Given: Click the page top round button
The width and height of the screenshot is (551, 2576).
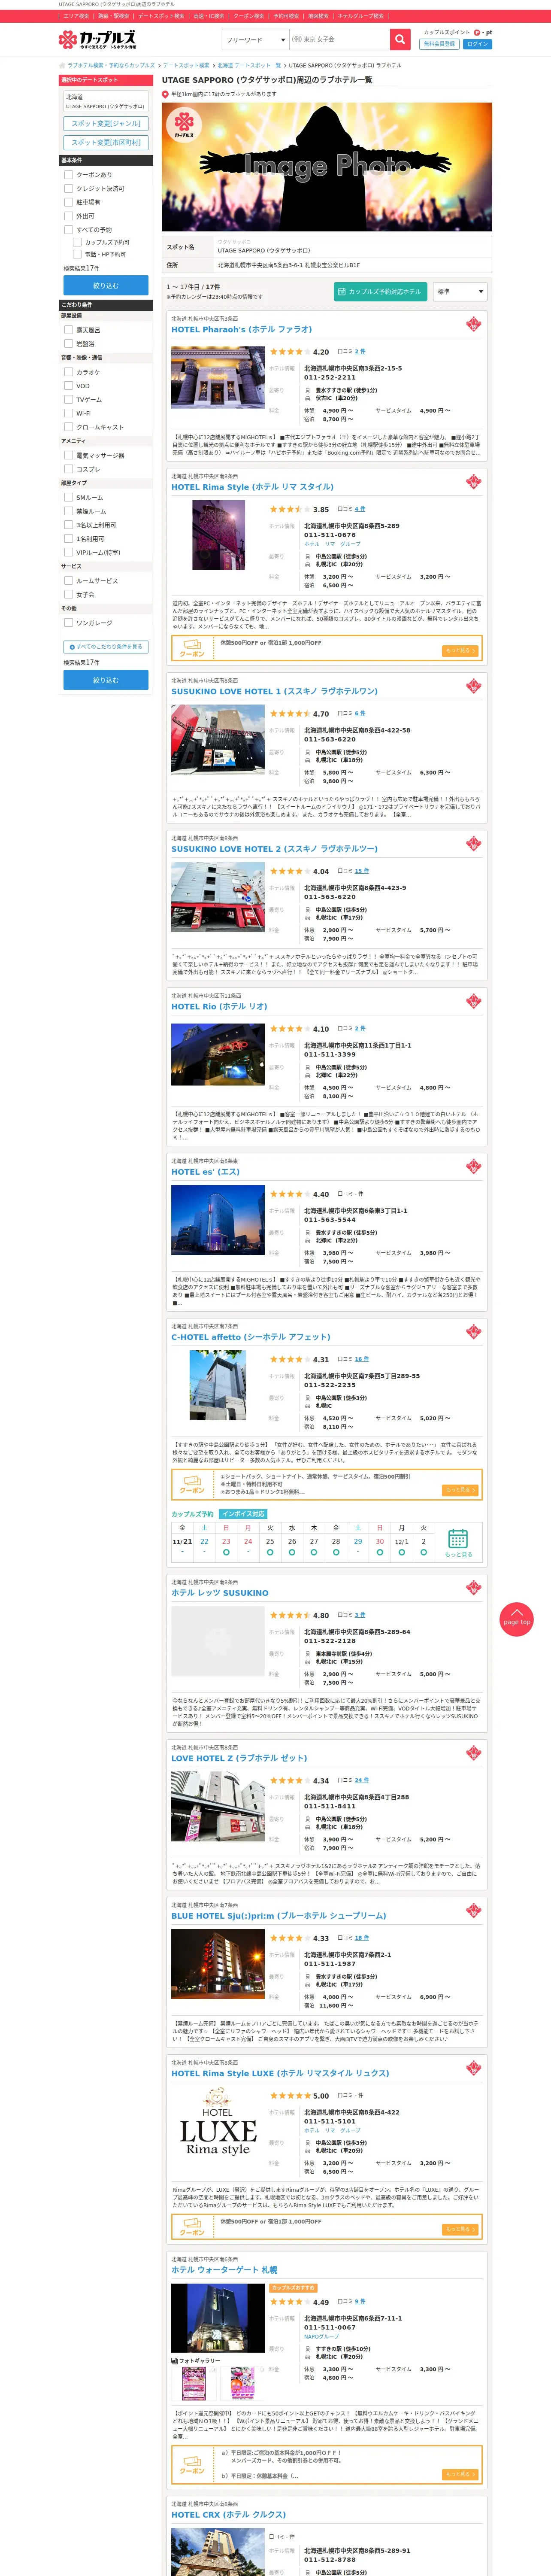Looking at the screenshot, I should [517, 1619].
